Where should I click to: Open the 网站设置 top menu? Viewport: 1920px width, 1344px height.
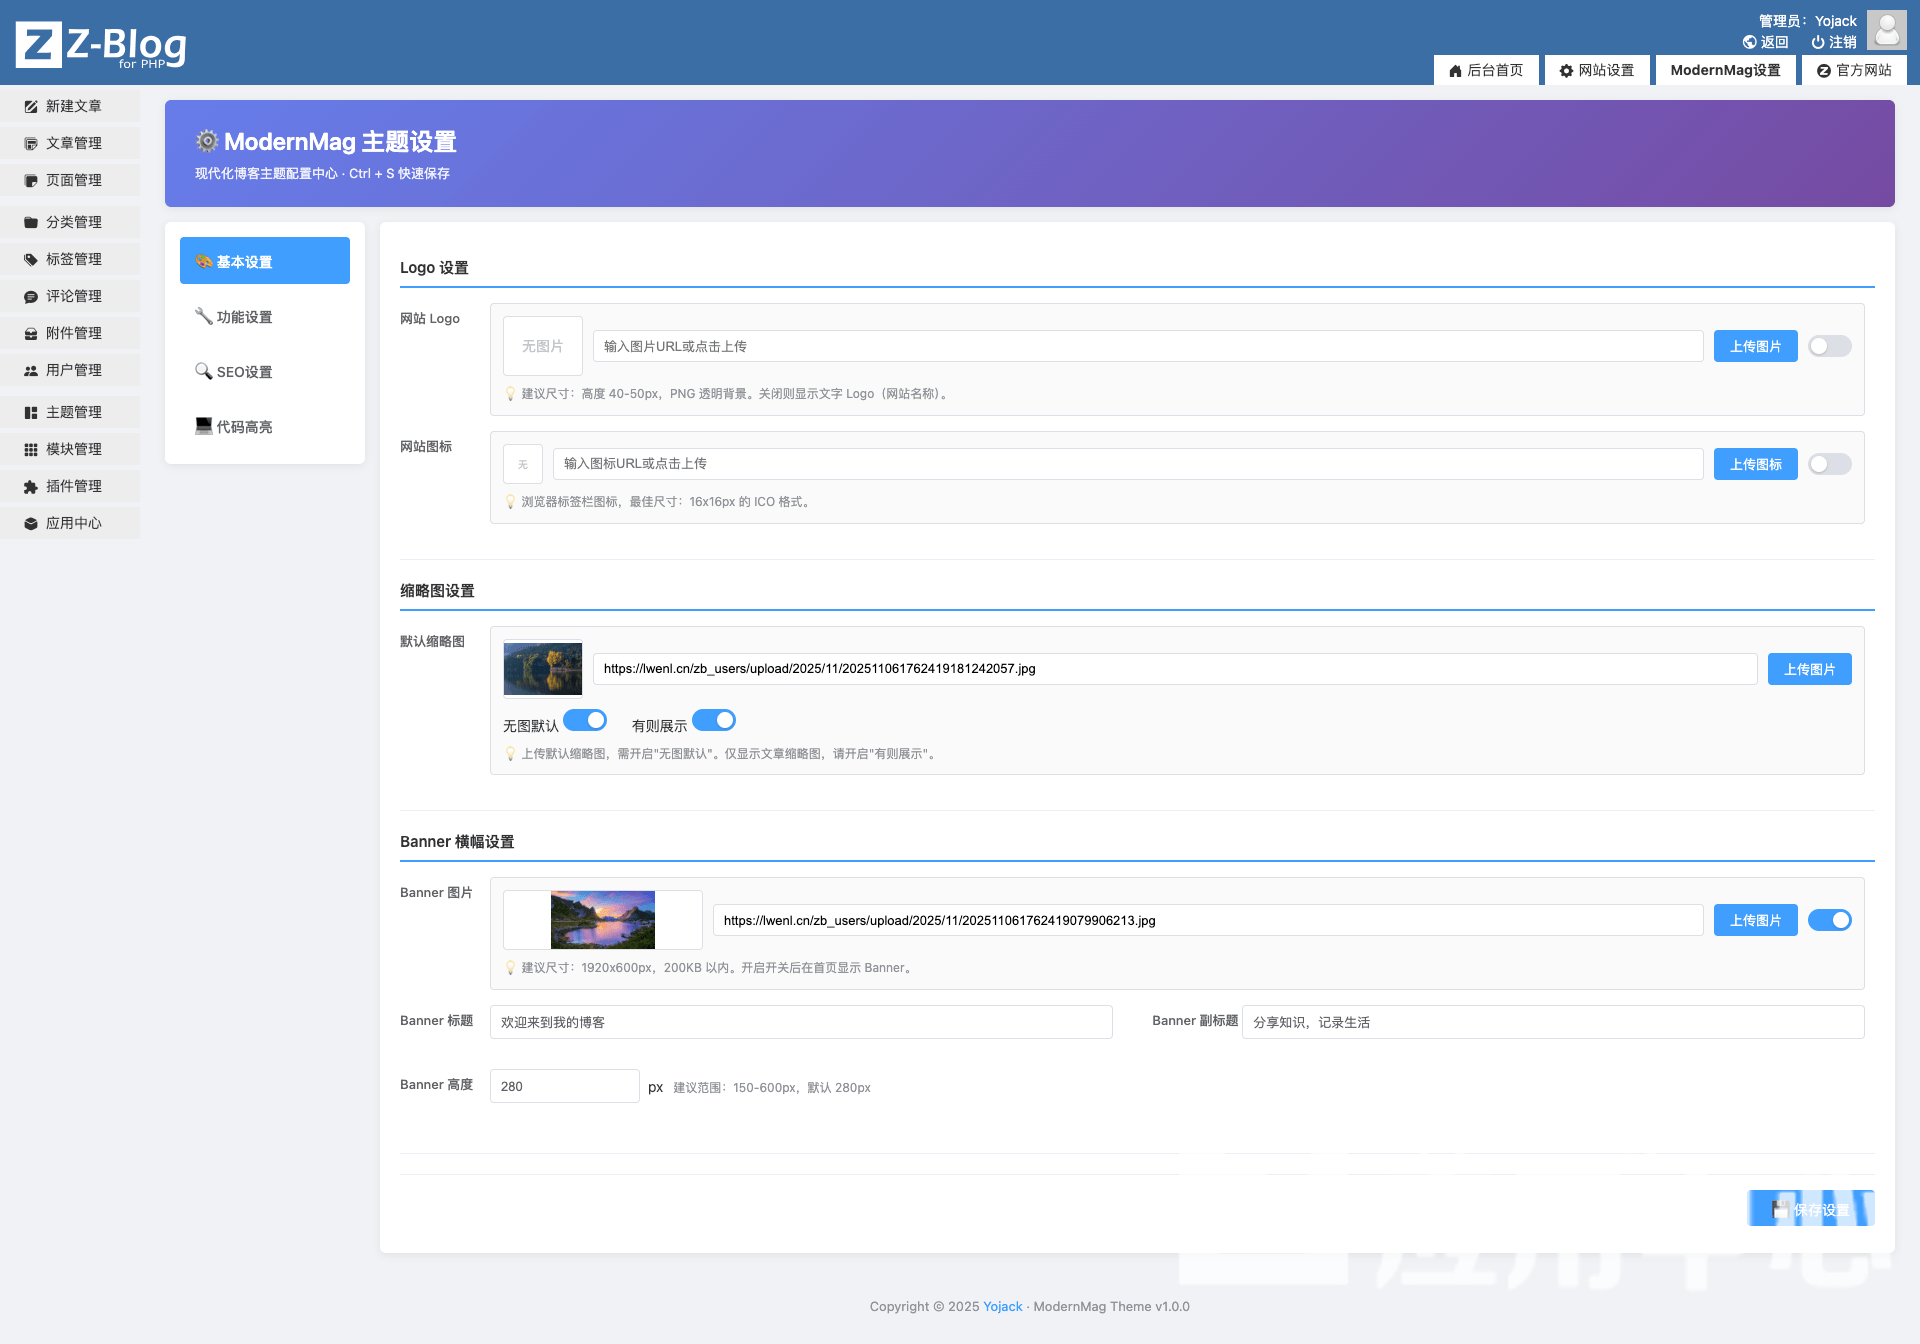1596,70
